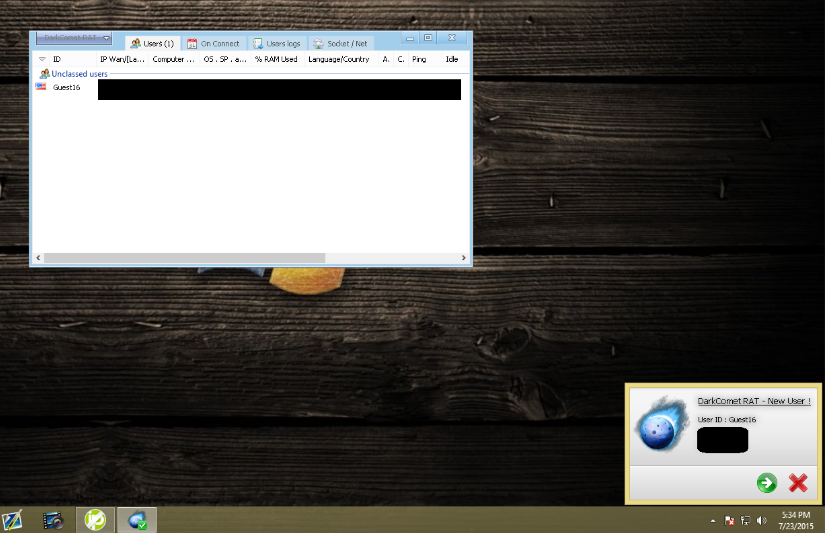The image size is (825, 533).
Task: Click the On Connect calendar icon
Action: tap(192, 44)
